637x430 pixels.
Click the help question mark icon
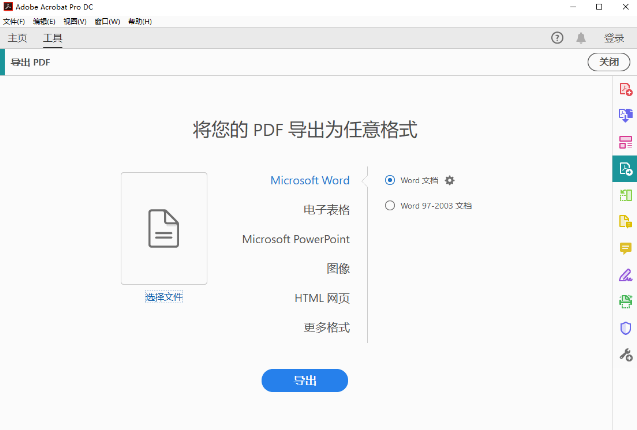tap(557, 38)
